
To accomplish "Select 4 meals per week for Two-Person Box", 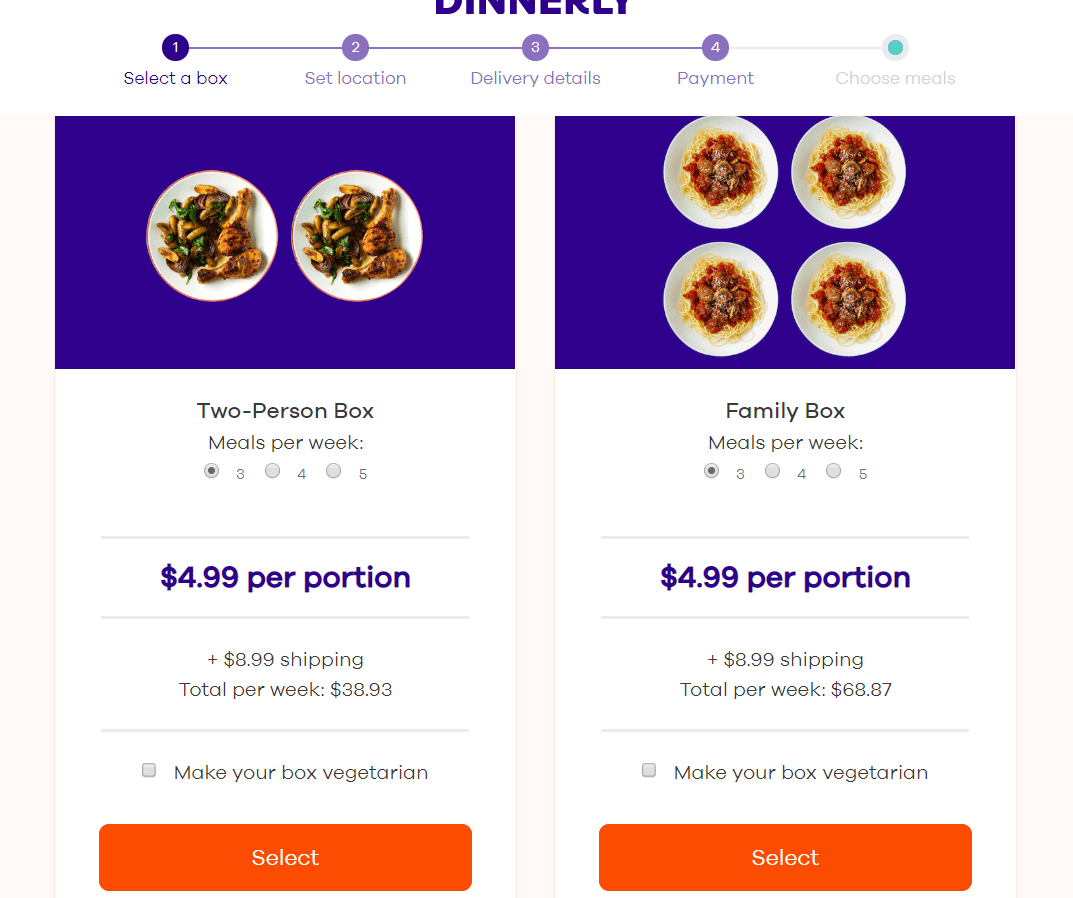I will 272,471.
